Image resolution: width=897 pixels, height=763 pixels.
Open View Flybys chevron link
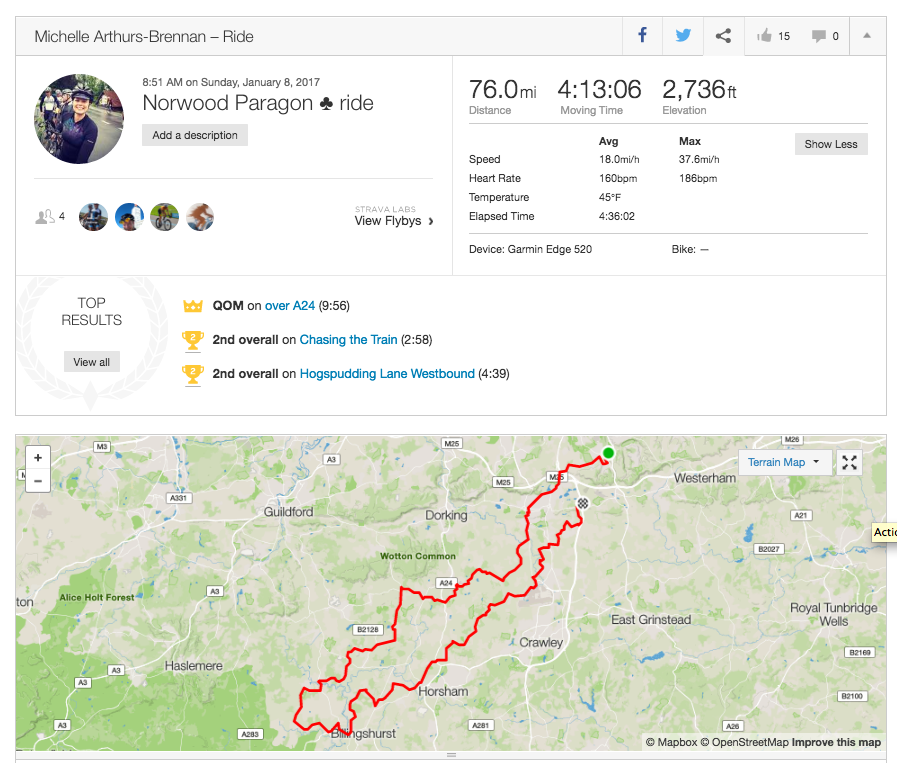(394, 221)
